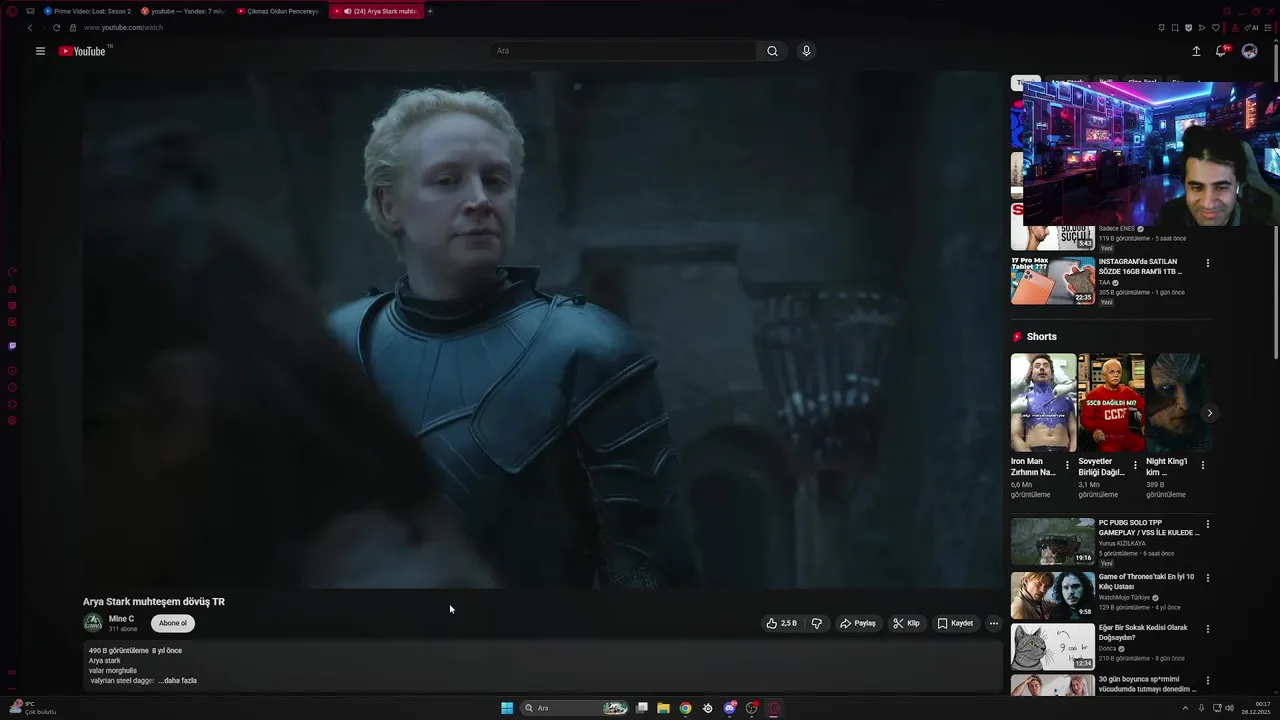Screen dimensions: 1280x720
Task: Open Opera profile icon in toolbar
Action: pos(1237,28)
